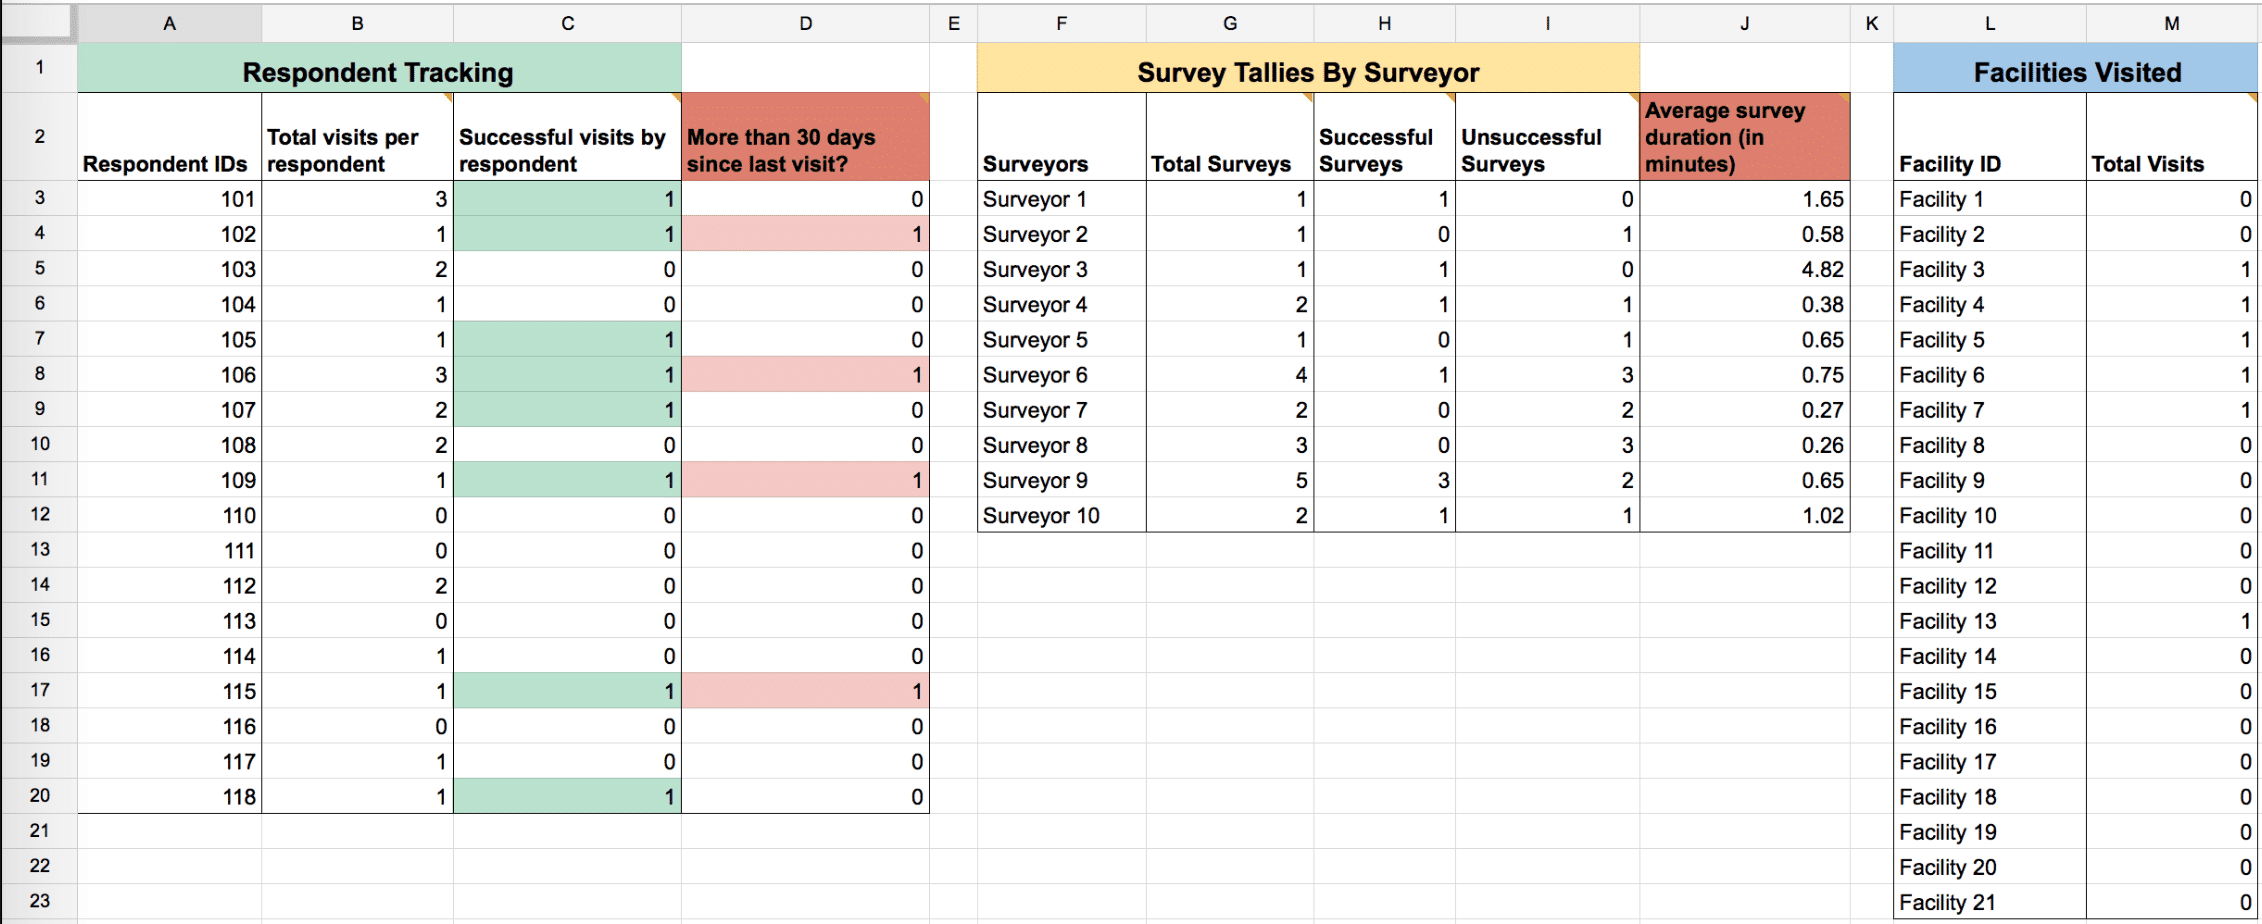The width and height of the screenshot is (2262, 924).
Task: Click the 'Facility 11' cell
Action: pos(1989,550)
